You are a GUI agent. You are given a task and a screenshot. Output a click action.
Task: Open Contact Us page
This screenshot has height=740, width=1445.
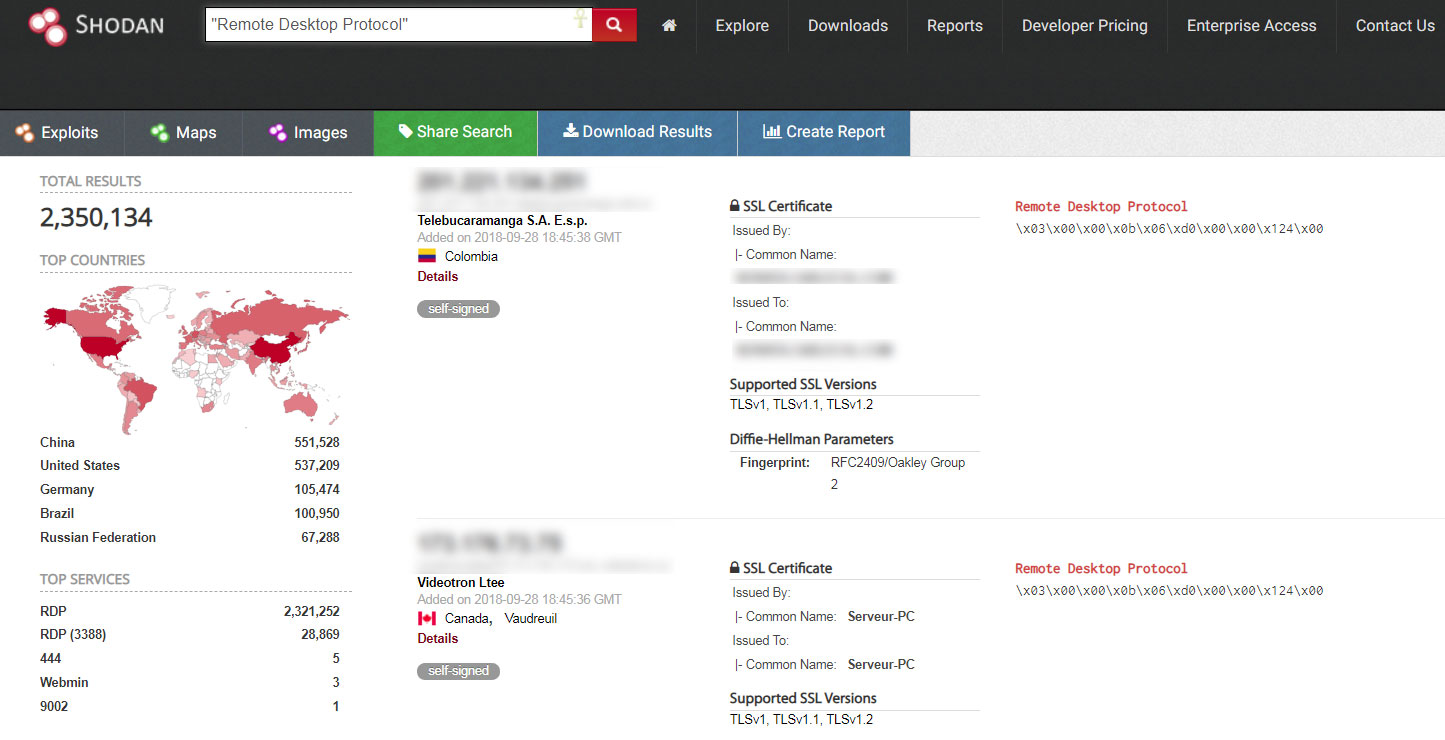pos(1395,26)
